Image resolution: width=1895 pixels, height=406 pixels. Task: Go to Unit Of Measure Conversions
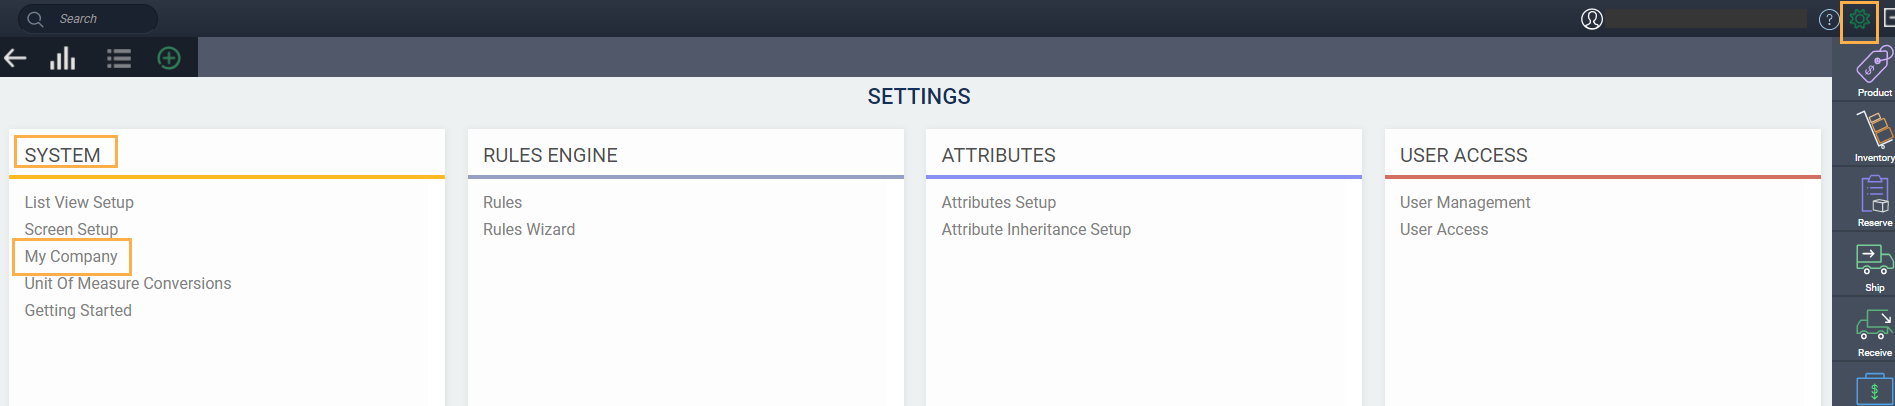tap(128, 284)
